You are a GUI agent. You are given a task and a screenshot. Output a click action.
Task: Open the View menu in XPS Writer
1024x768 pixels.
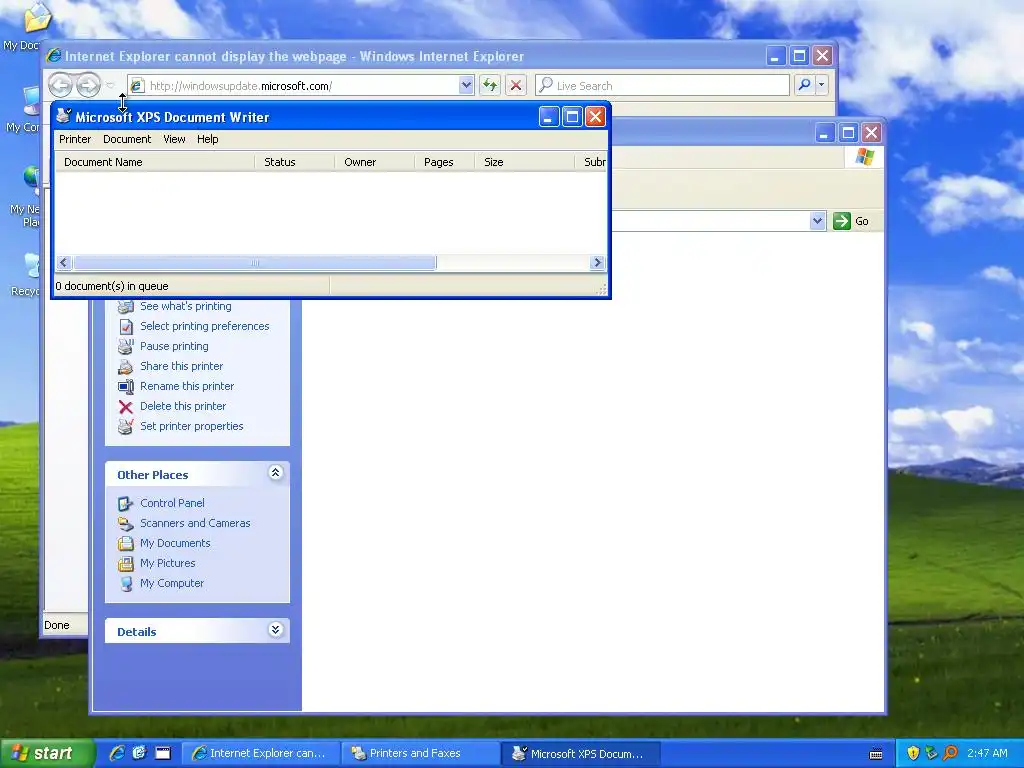coord(174,139)
